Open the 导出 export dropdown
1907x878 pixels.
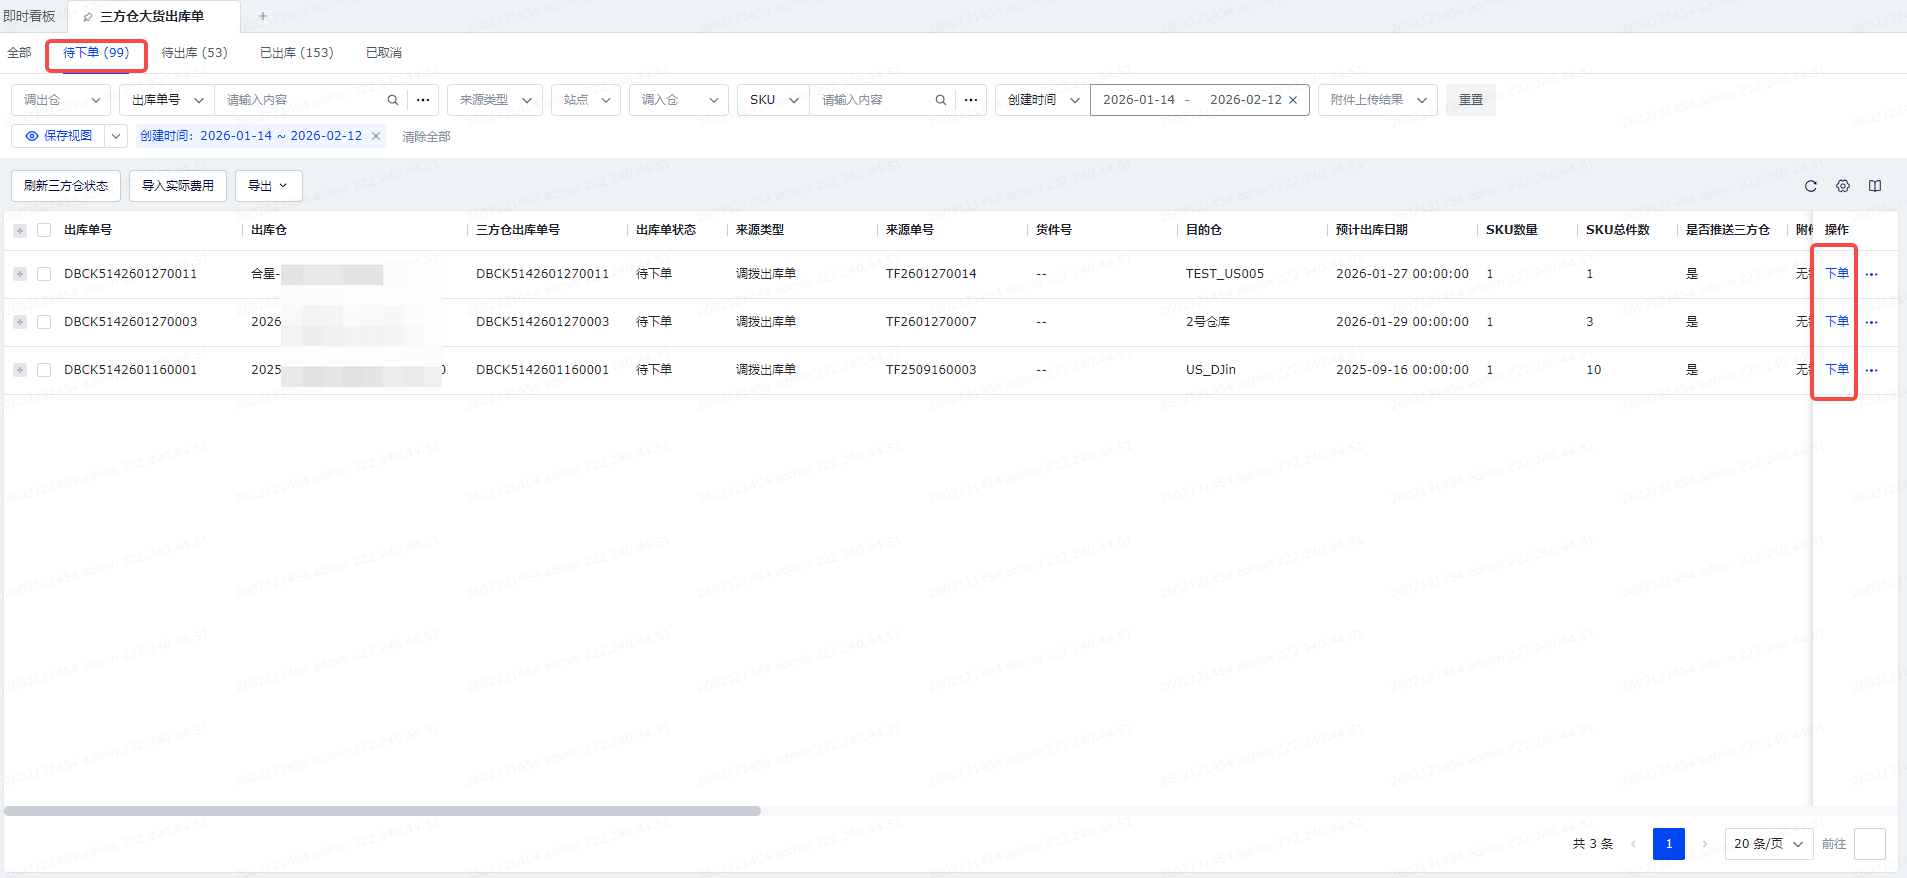[x=268, y=186]
